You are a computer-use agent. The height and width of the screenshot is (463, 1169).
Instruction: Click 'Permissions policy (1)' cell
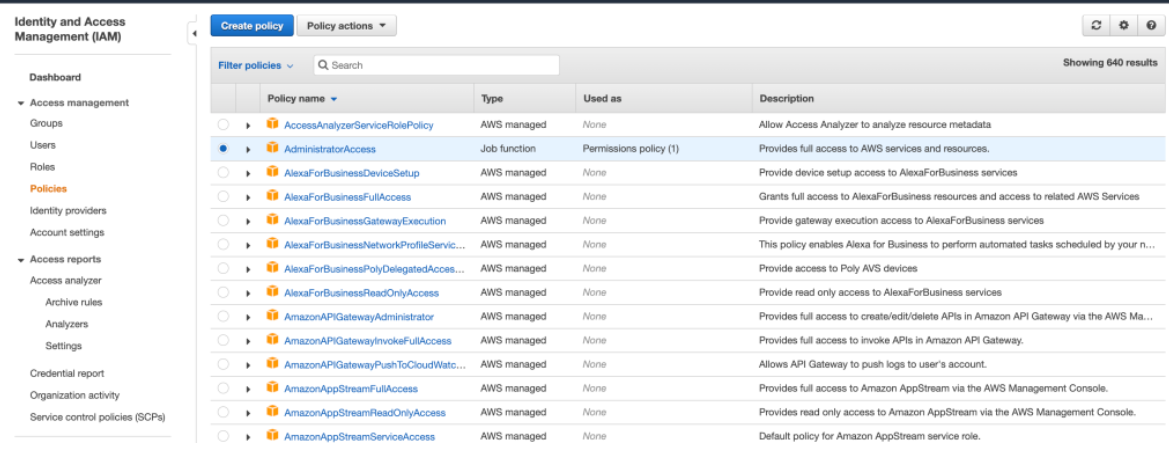tap(631, 148)
